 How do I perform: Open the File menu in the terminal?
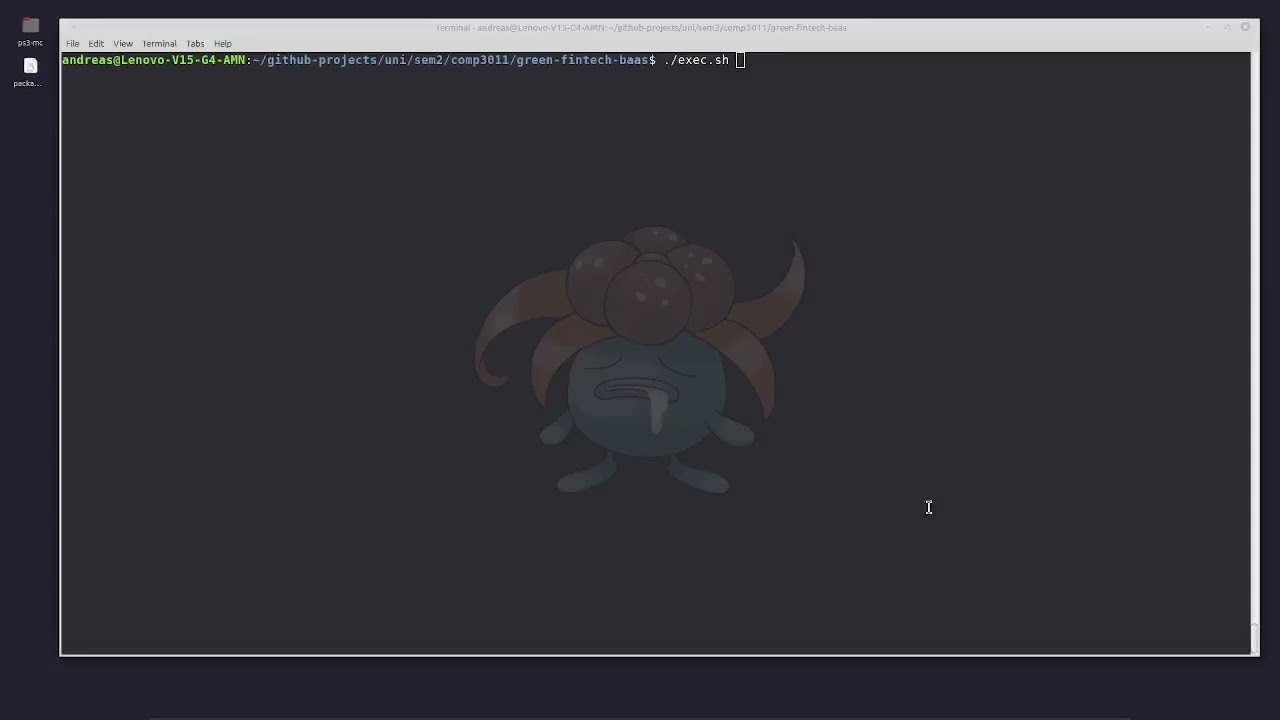tap(73, 44)
